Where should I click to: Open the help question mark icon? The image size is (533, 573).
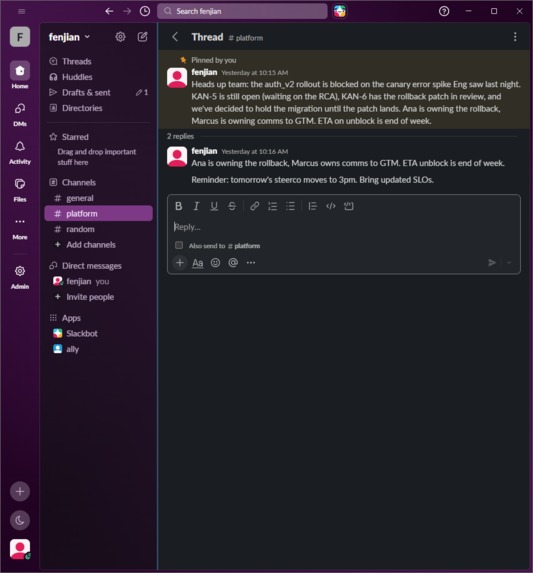pos(444,11)
